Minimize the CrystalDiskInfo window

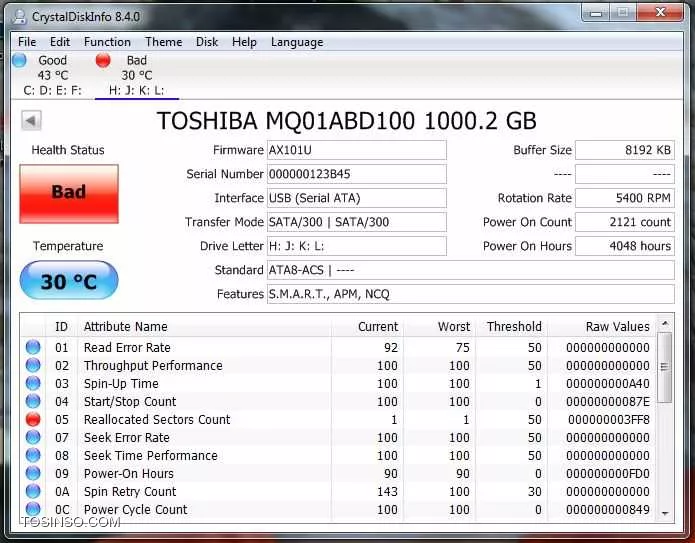(596, 13)
